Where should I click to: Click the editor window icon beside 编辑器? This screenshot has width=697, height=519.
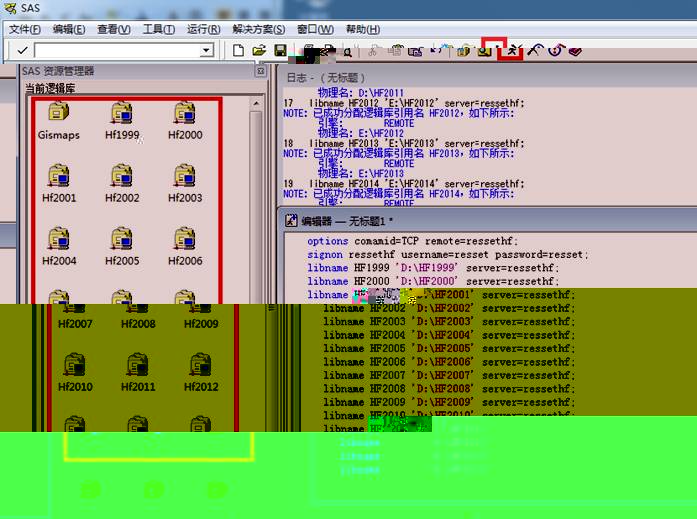[291, 220]
